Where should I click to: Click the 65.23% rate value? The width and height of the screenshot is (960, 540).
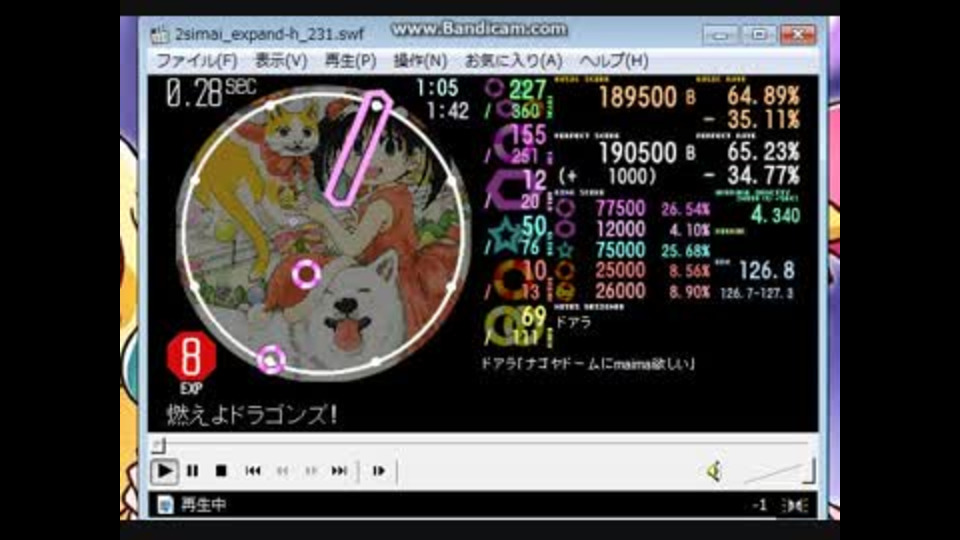763,152
